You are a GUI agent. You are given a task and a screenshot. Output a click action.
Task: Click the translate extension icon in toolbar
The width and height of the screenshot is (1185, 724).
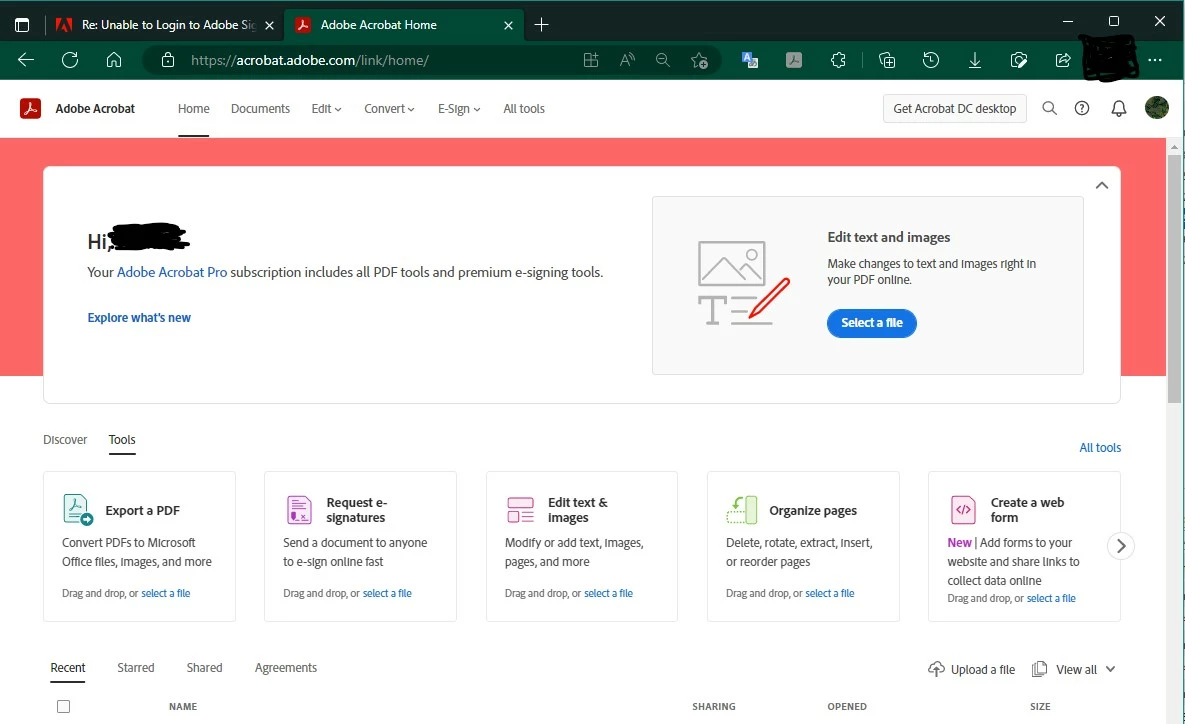pyautogui.click(x=750, y=60)
